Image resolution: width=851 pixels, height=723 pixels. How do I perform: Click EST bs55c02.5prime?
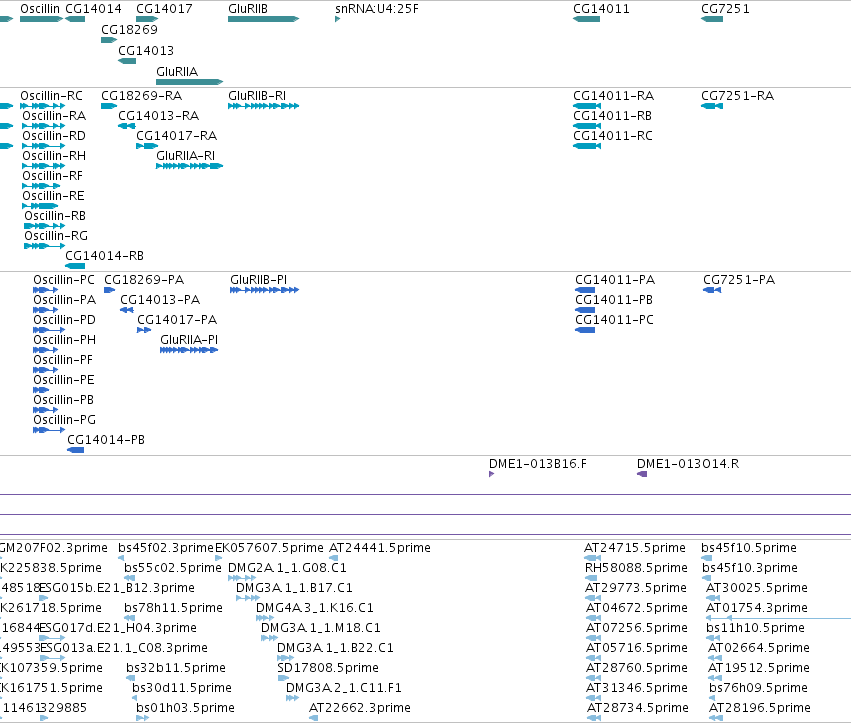point(173,568)
